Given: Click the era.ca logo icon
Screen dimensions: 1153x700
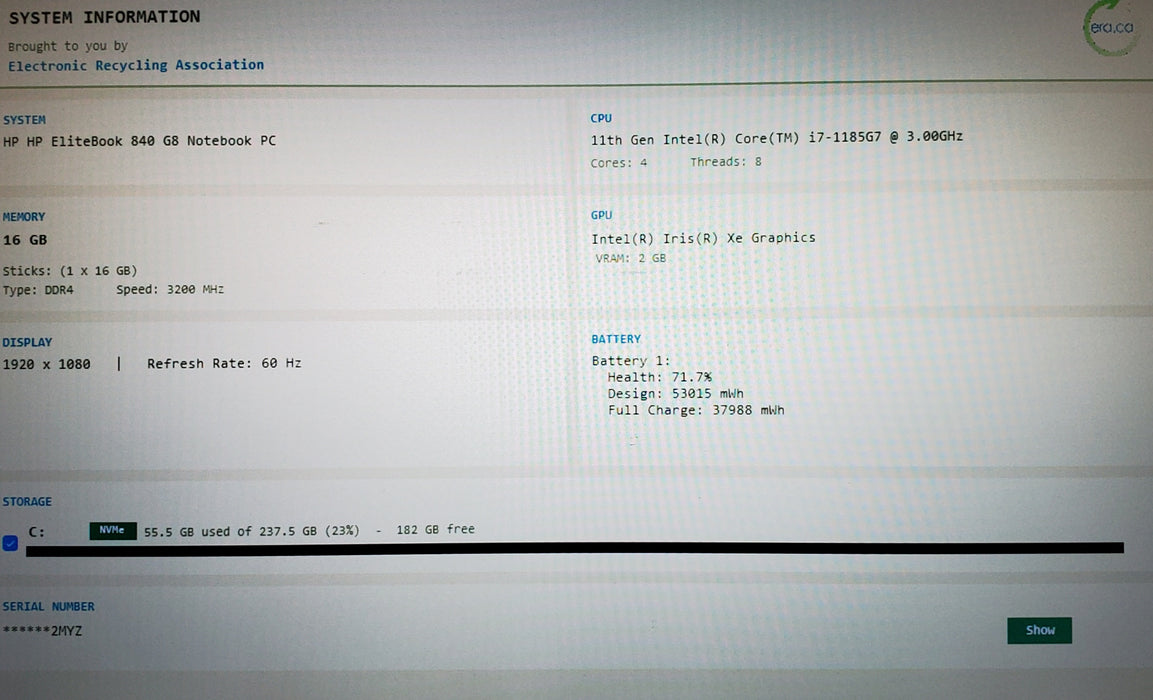Looking at the screenshot, I should pyautogui.click(x=1110, y=28).
